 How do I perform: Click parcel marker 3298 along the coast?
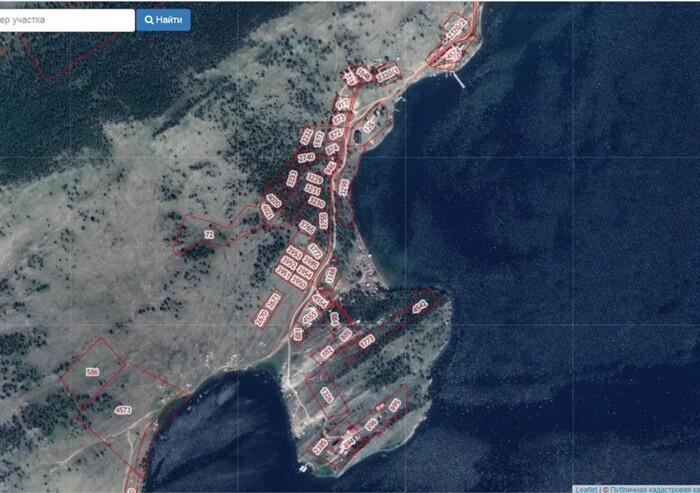[x=343, y=188]
